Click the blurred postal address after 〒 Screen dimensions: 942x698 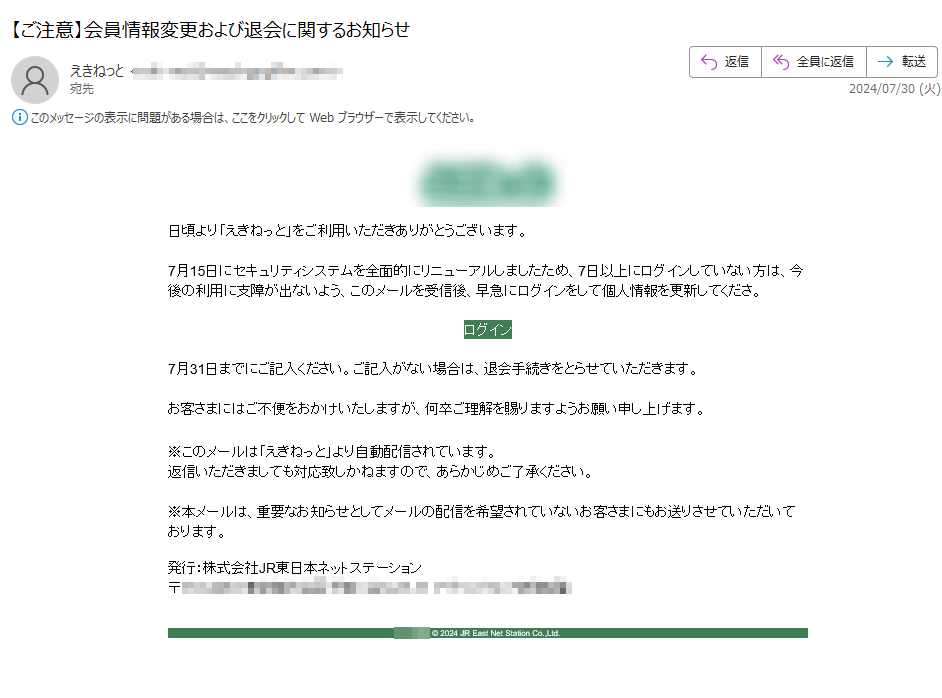click(376, 586)
